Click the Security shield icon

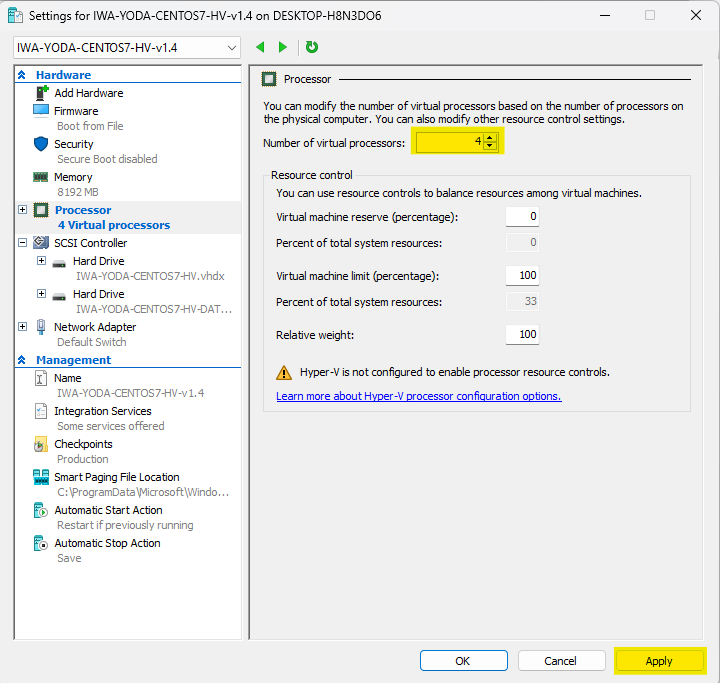pos(41,144)
